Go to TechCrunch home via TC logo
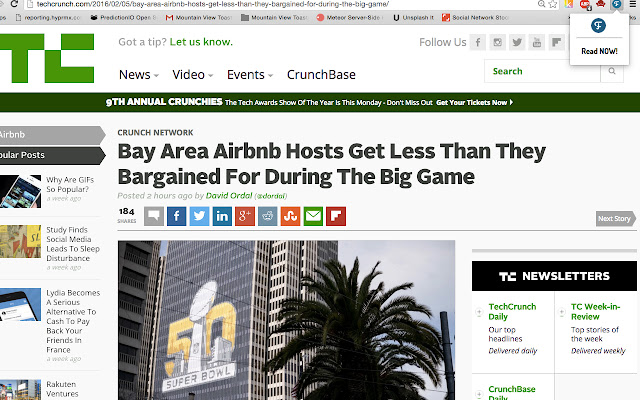The height and width of the screenshot is (400, 640). [x=47, y=58]
